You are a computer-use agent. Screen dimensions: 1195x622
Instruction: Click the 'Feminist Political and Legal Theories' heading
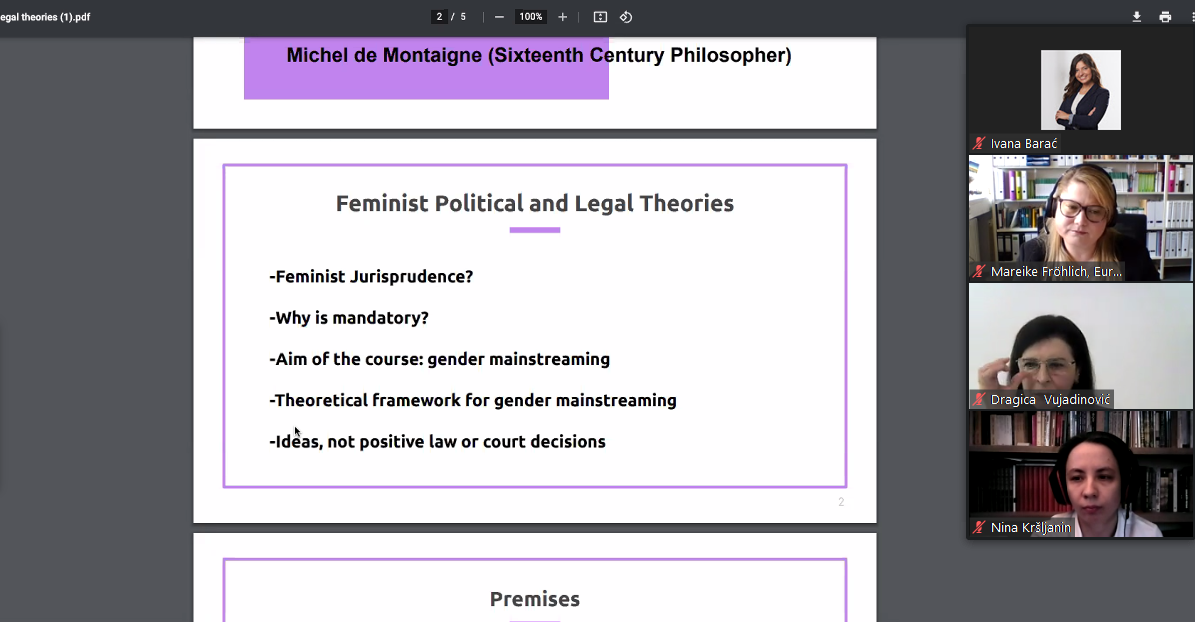(534, 204)
